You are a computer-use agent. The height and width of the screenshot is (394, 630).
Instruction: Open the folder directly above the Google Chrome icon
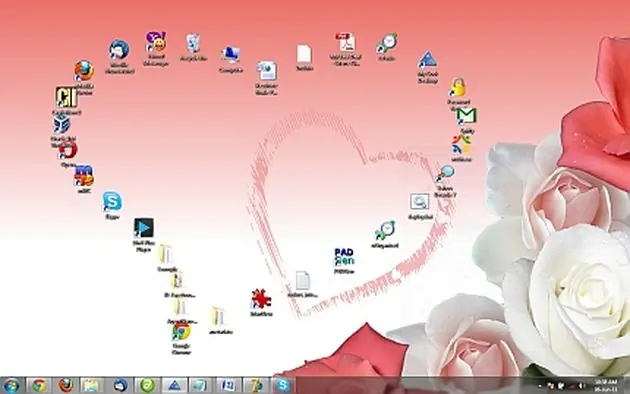click(180, 308)
